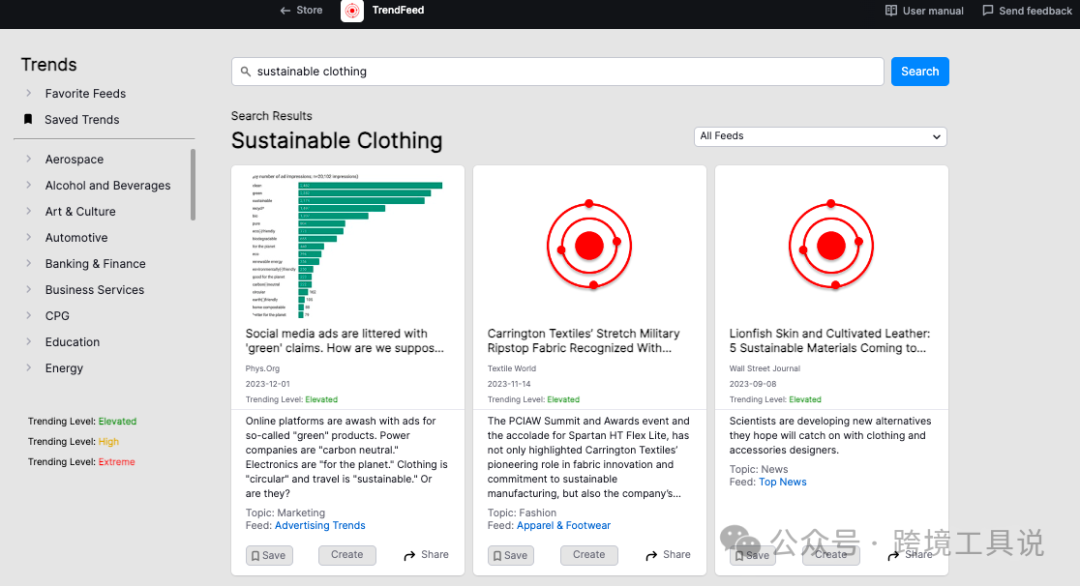
Task: Click the TrendFeed app logo icon
Action: tap(352, 10)
